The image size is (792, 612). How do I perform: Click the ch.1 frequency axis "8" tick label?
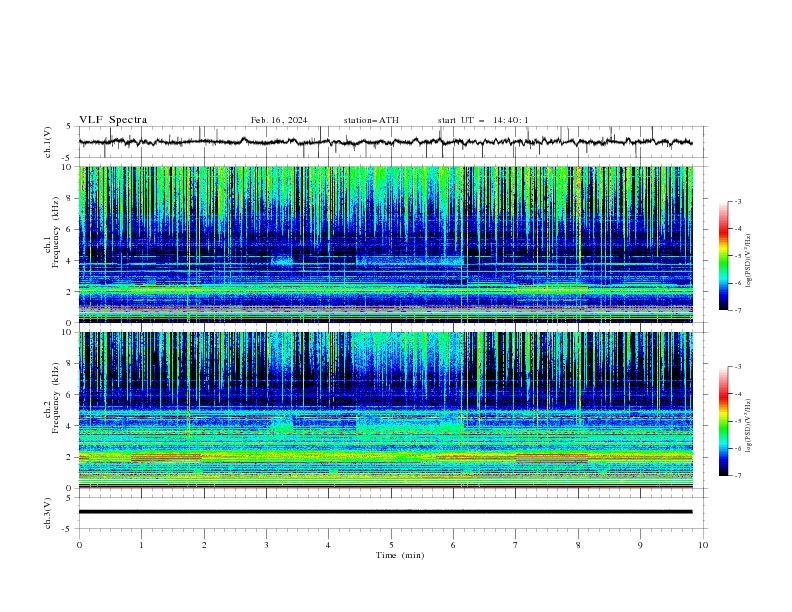[x=70, y=198]
